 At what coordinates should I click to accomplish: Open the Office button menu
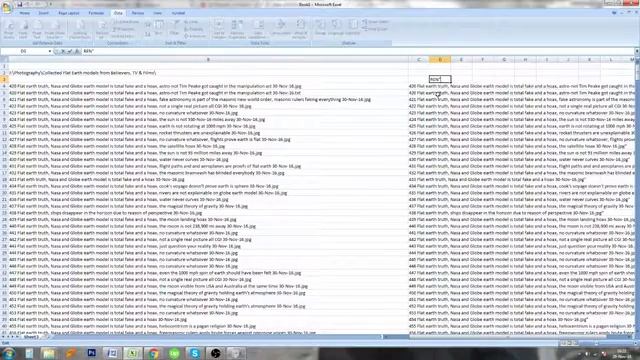pyautogui.click(x=7, y=7)
